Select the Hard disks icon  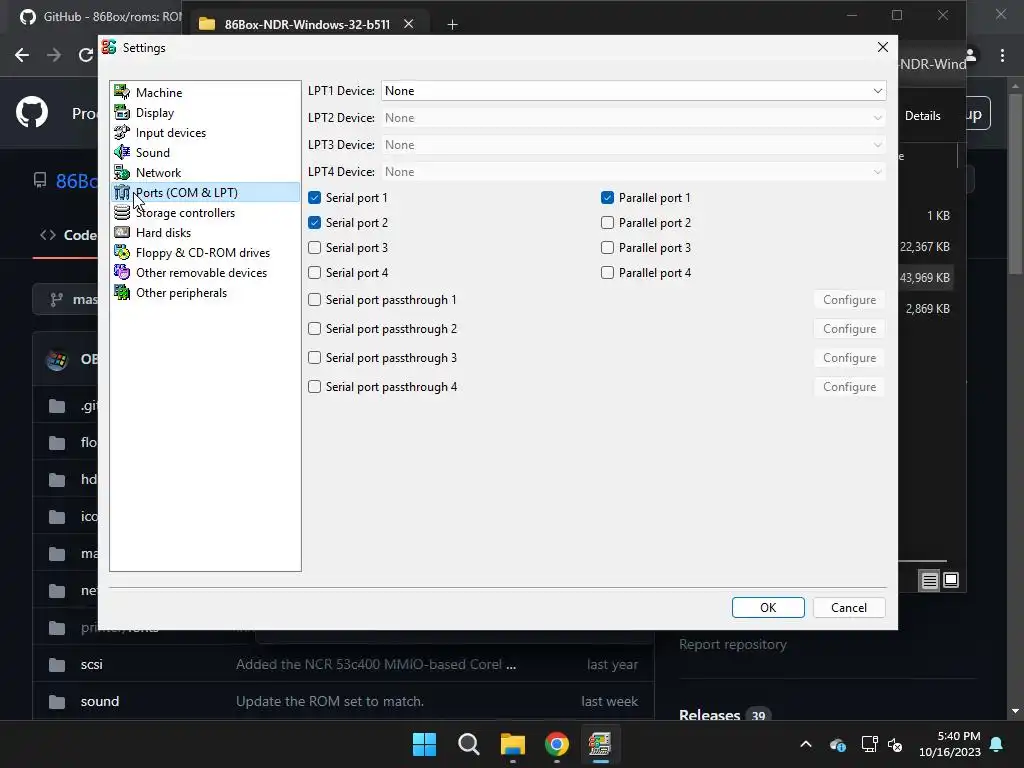point(122,232)
